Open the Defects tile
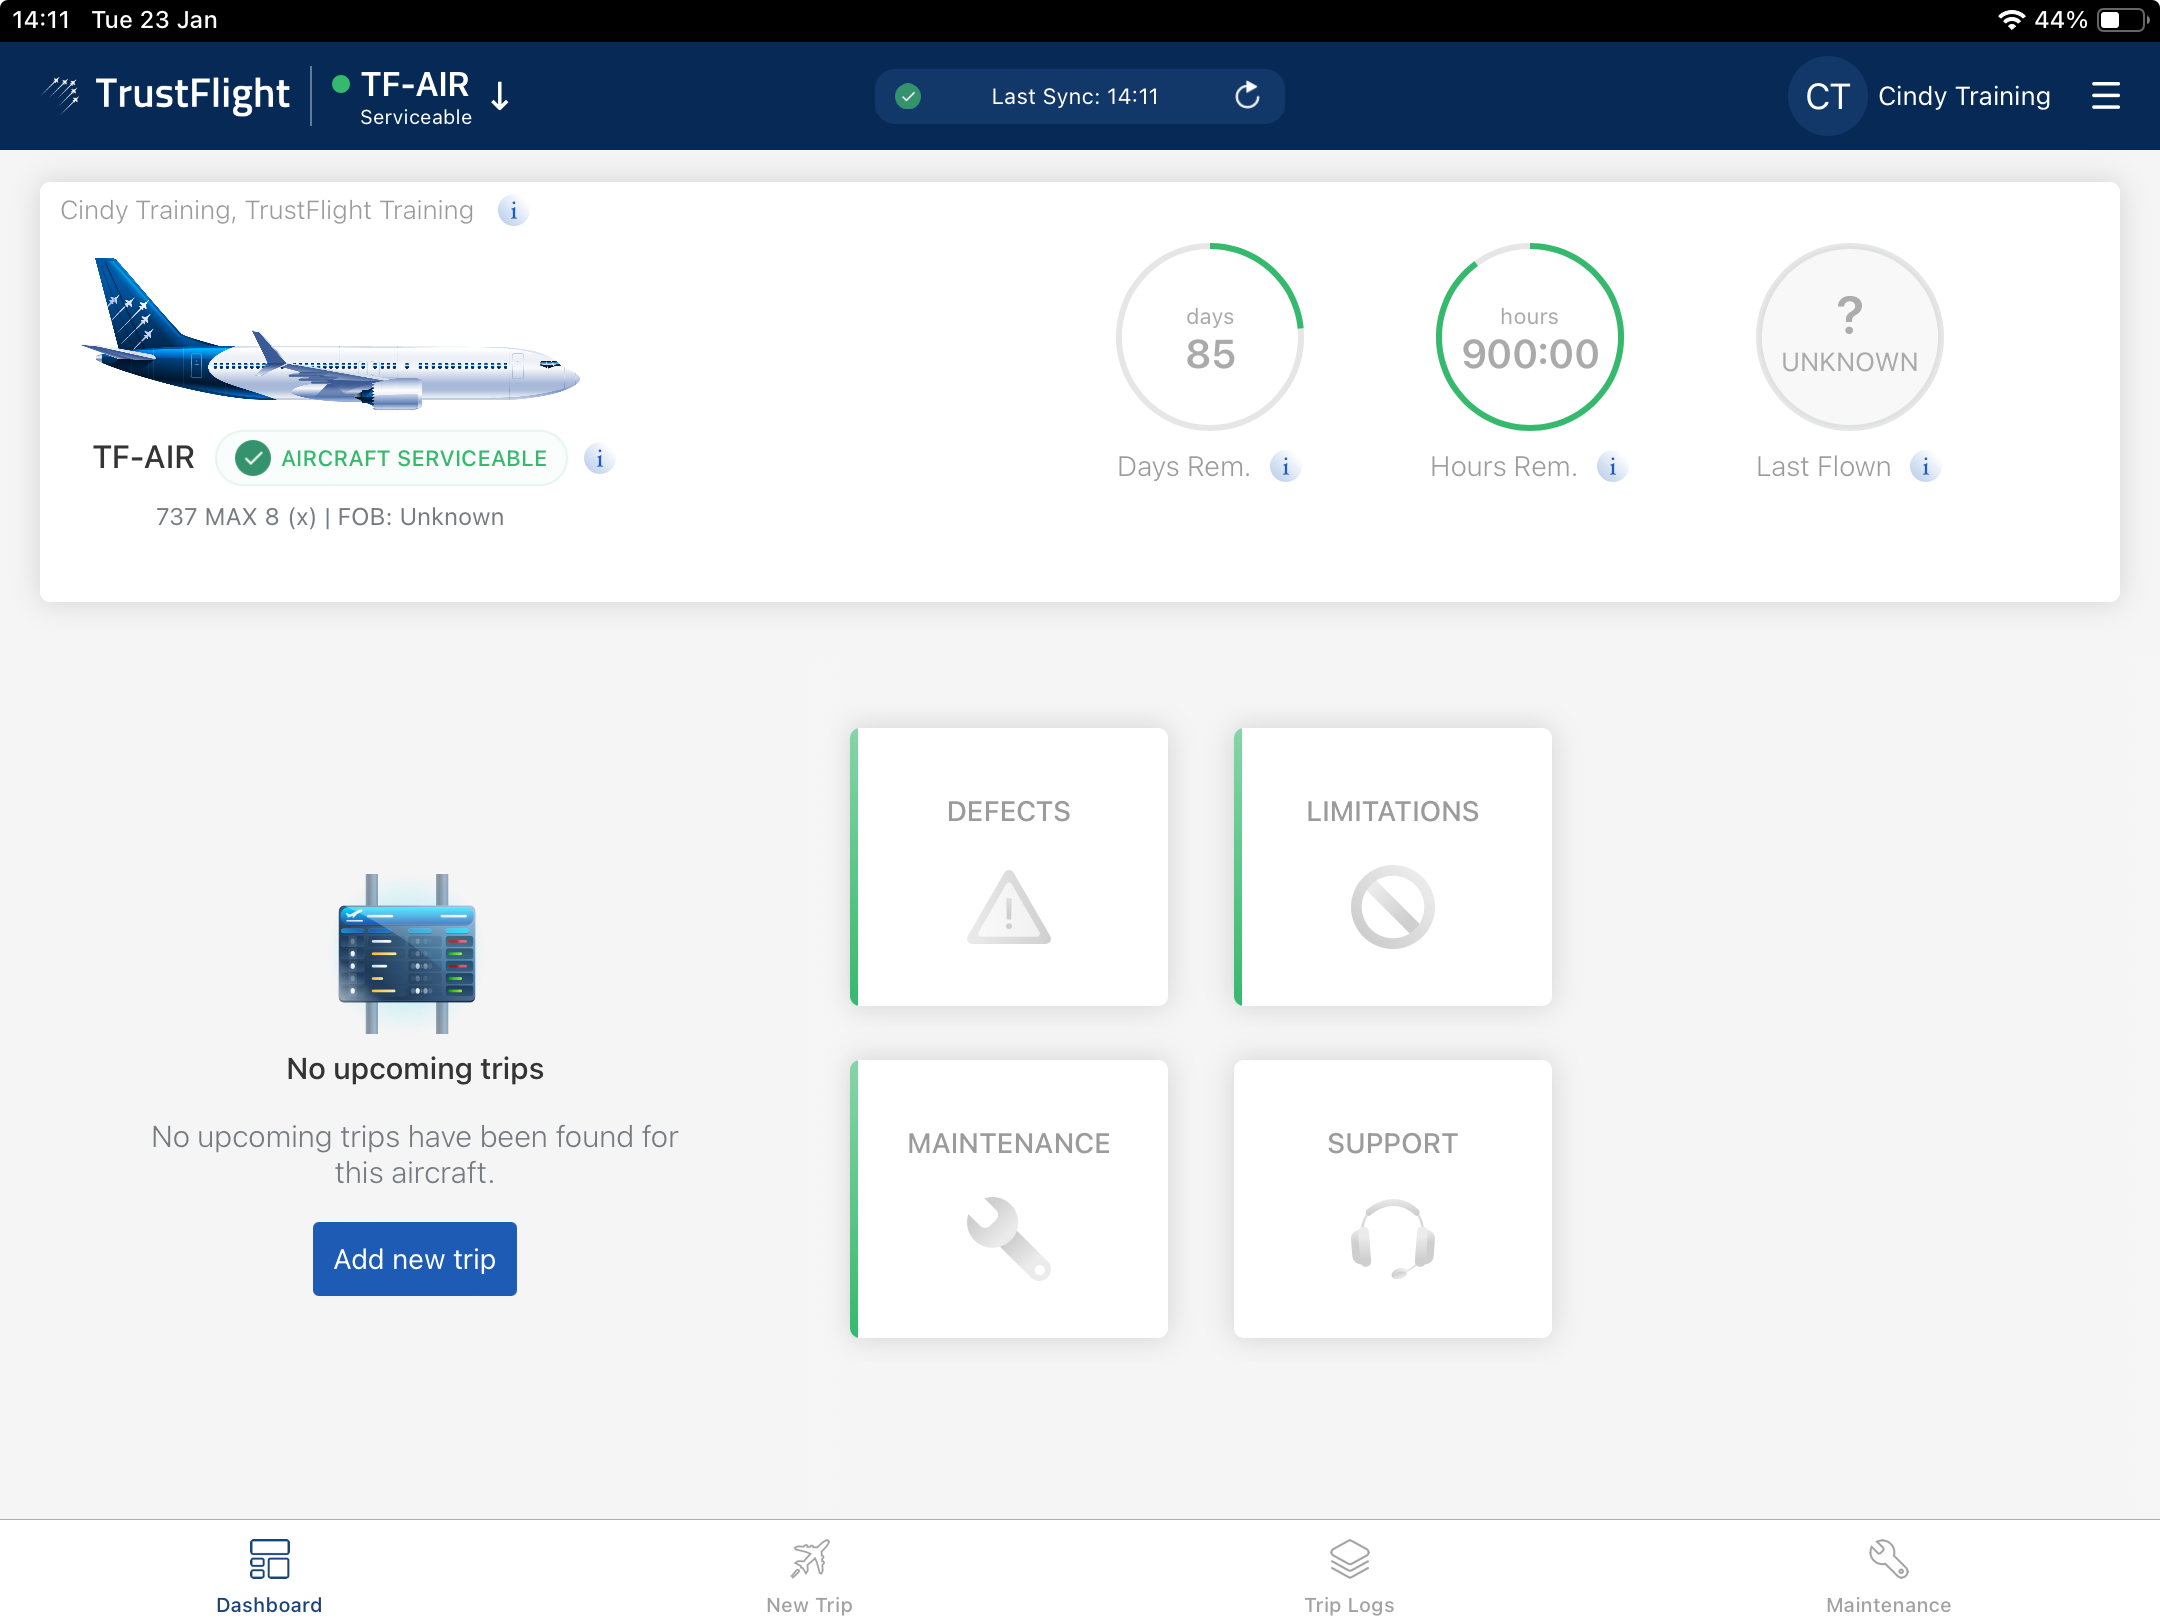Image resolution: width=2160 pixels, height=1620 pixels. [1009, 867]
